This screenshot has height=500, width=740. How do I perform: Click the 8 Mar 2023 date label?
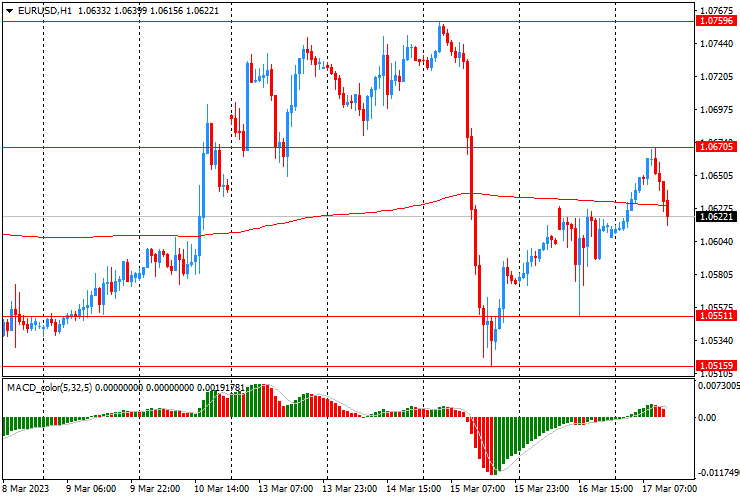[x=26, y=488]
